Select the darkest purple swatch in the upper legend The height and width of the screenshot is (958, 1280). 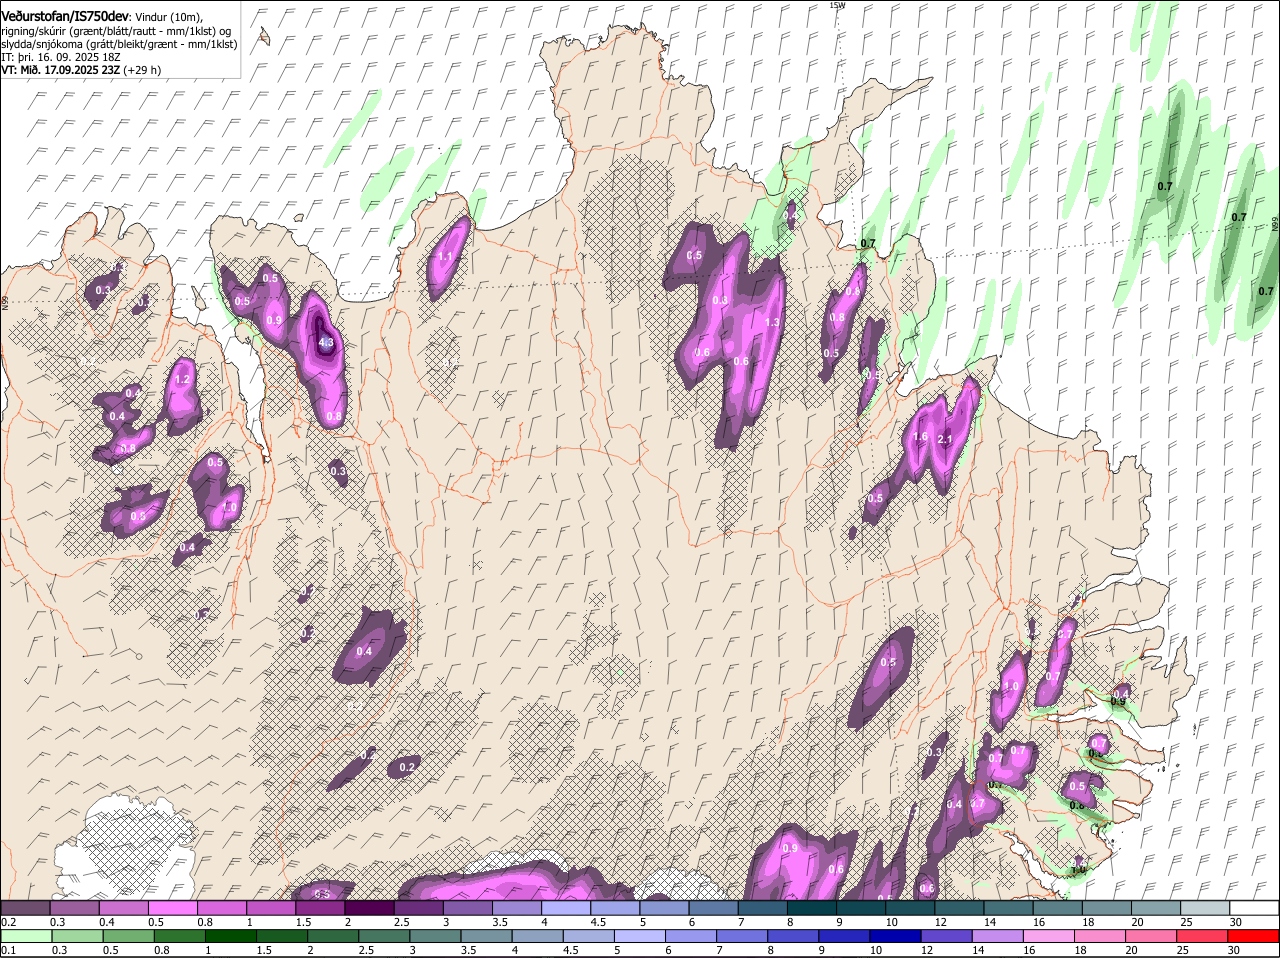368,908
